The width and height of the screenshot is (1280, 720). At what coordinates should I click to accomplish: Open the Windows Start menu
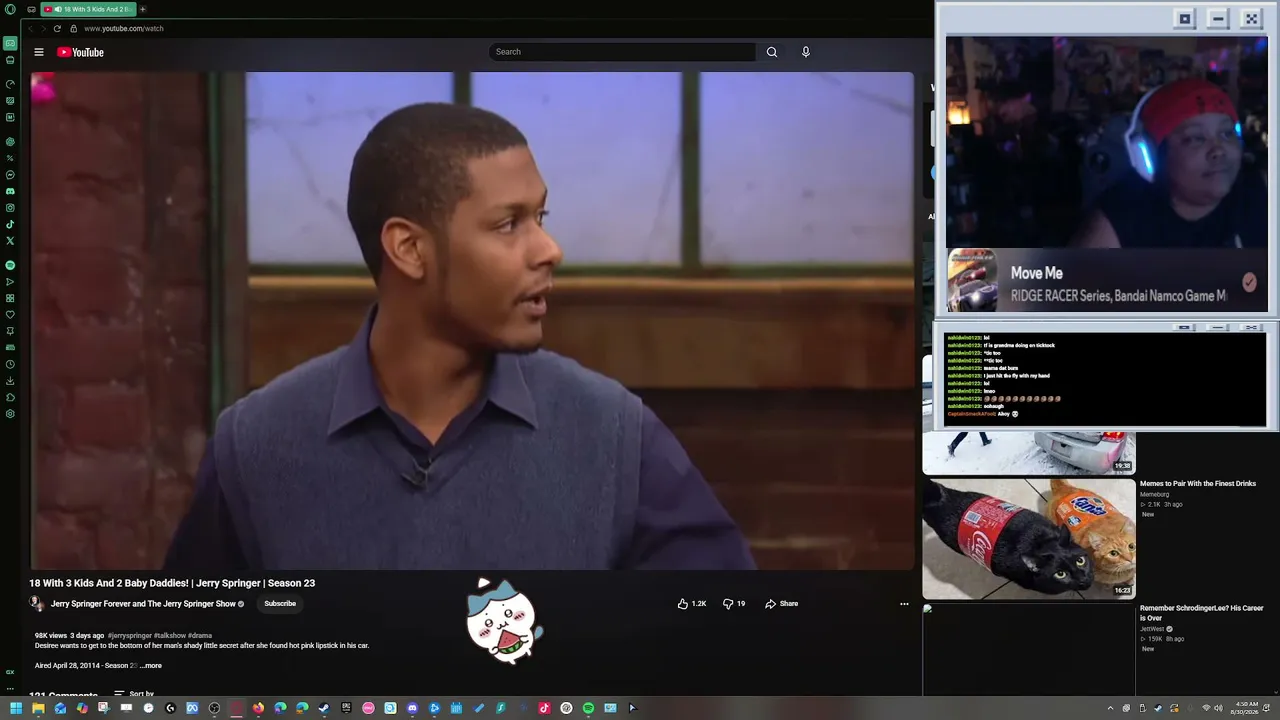click(x=16, y=708)
